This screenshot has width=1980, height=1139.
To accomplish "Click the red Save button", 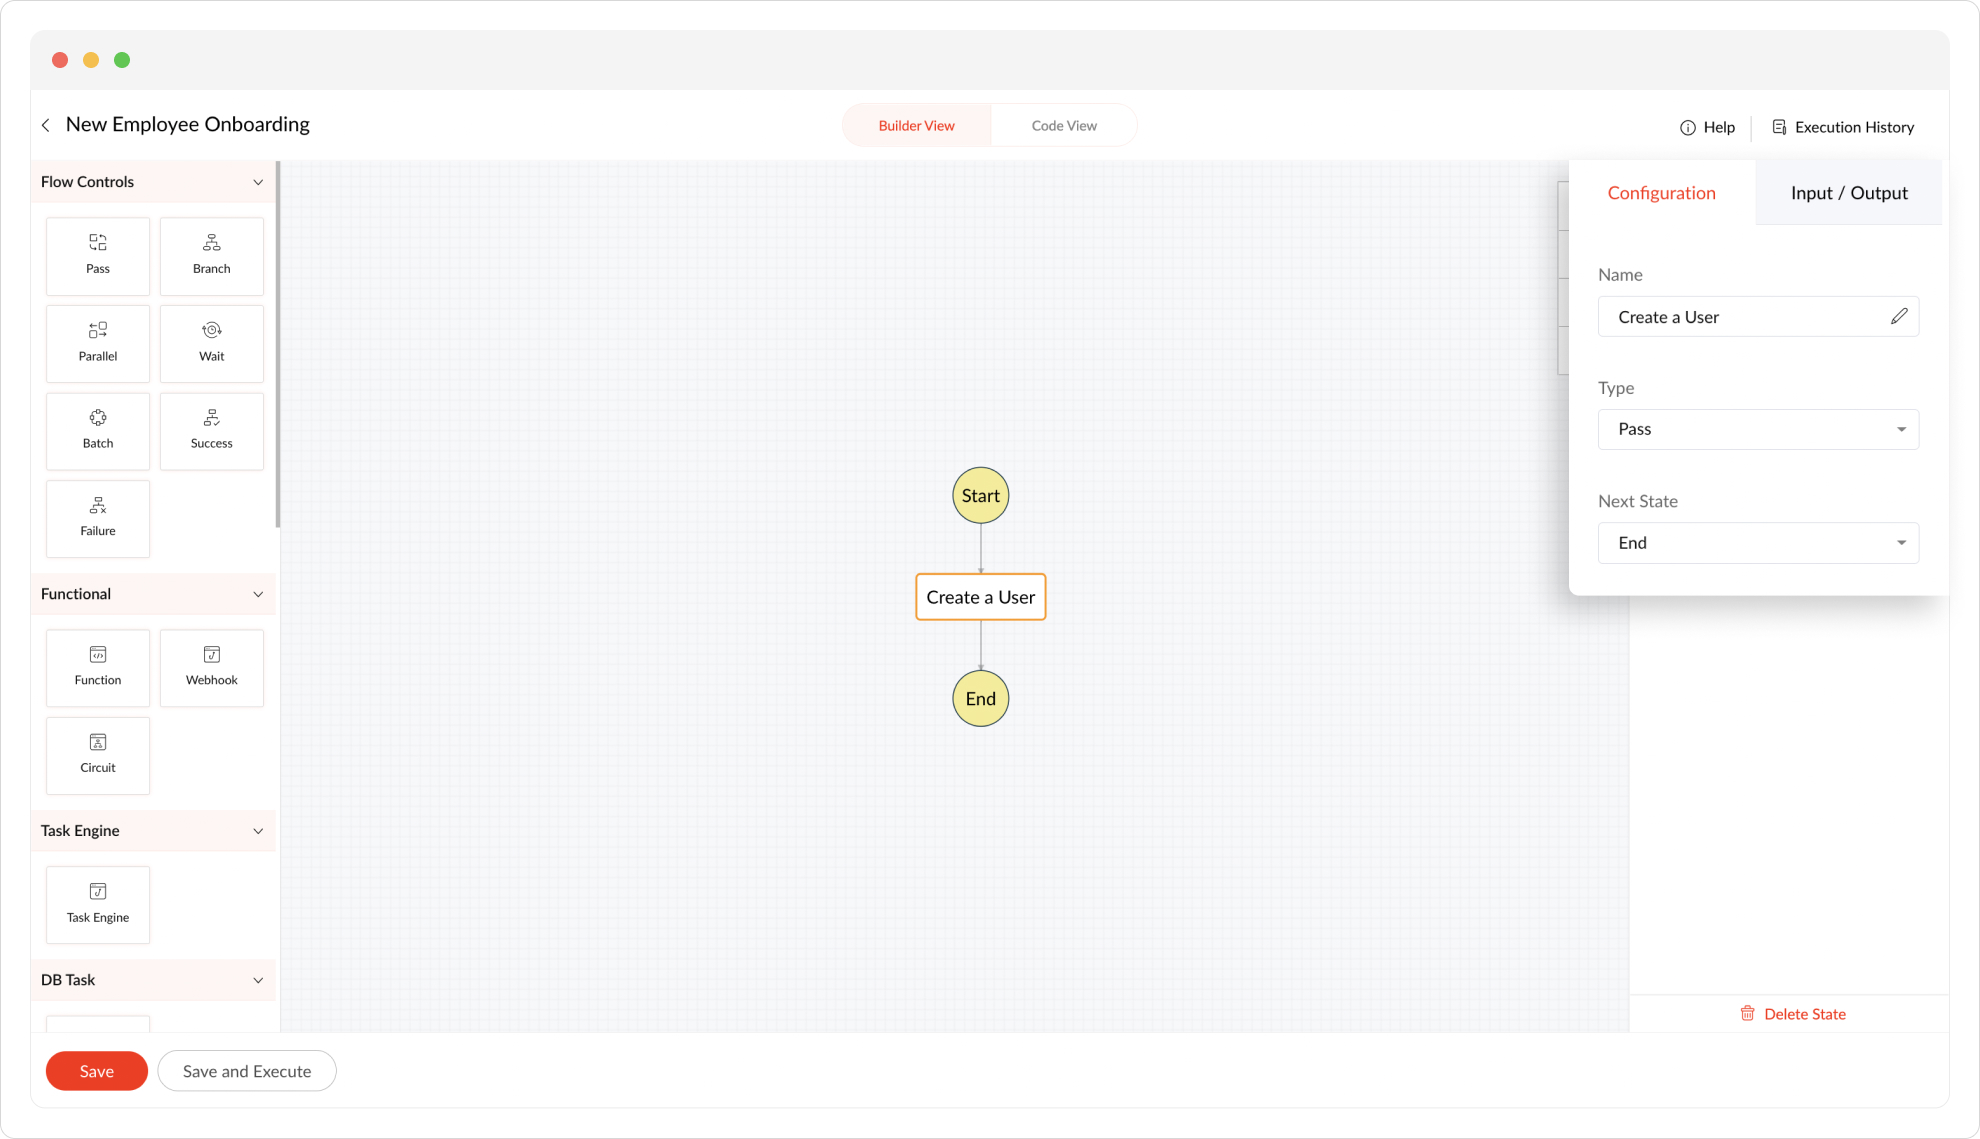I will (96, 1071).
